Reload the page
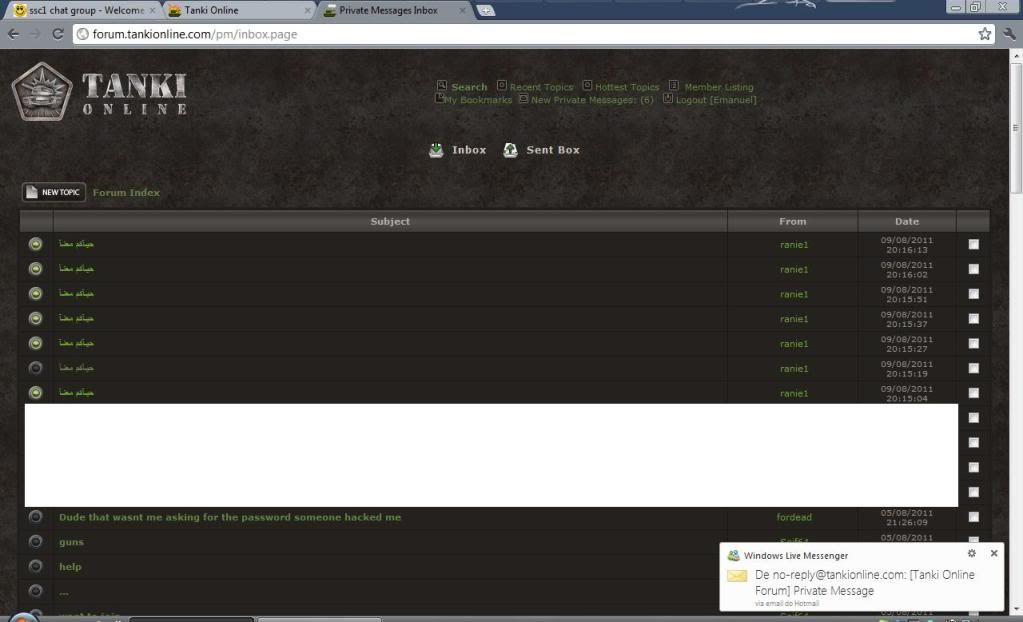Screen dimensions: 1023x622 [x=58, y=34]
